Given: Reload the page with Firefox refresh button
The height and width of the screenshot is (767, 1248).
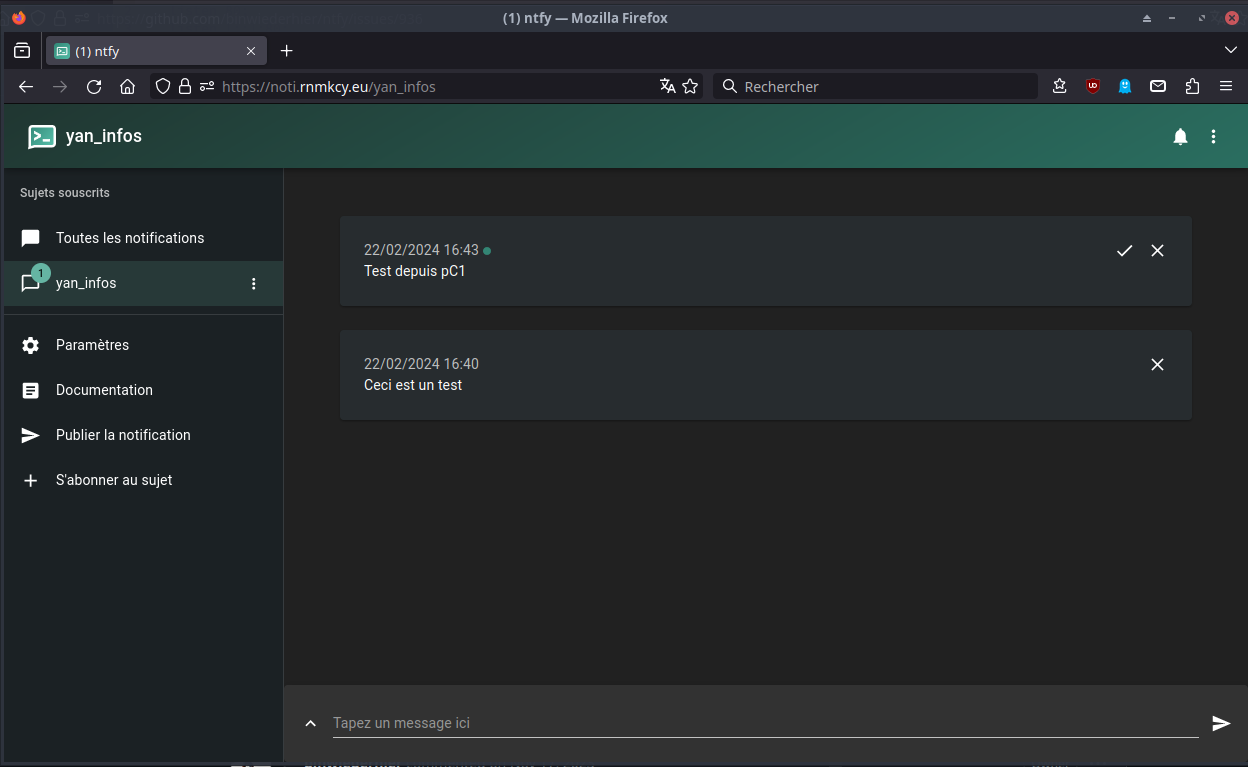Looking at the screenshot, I should pyautogui.click(x=94, y=87).
